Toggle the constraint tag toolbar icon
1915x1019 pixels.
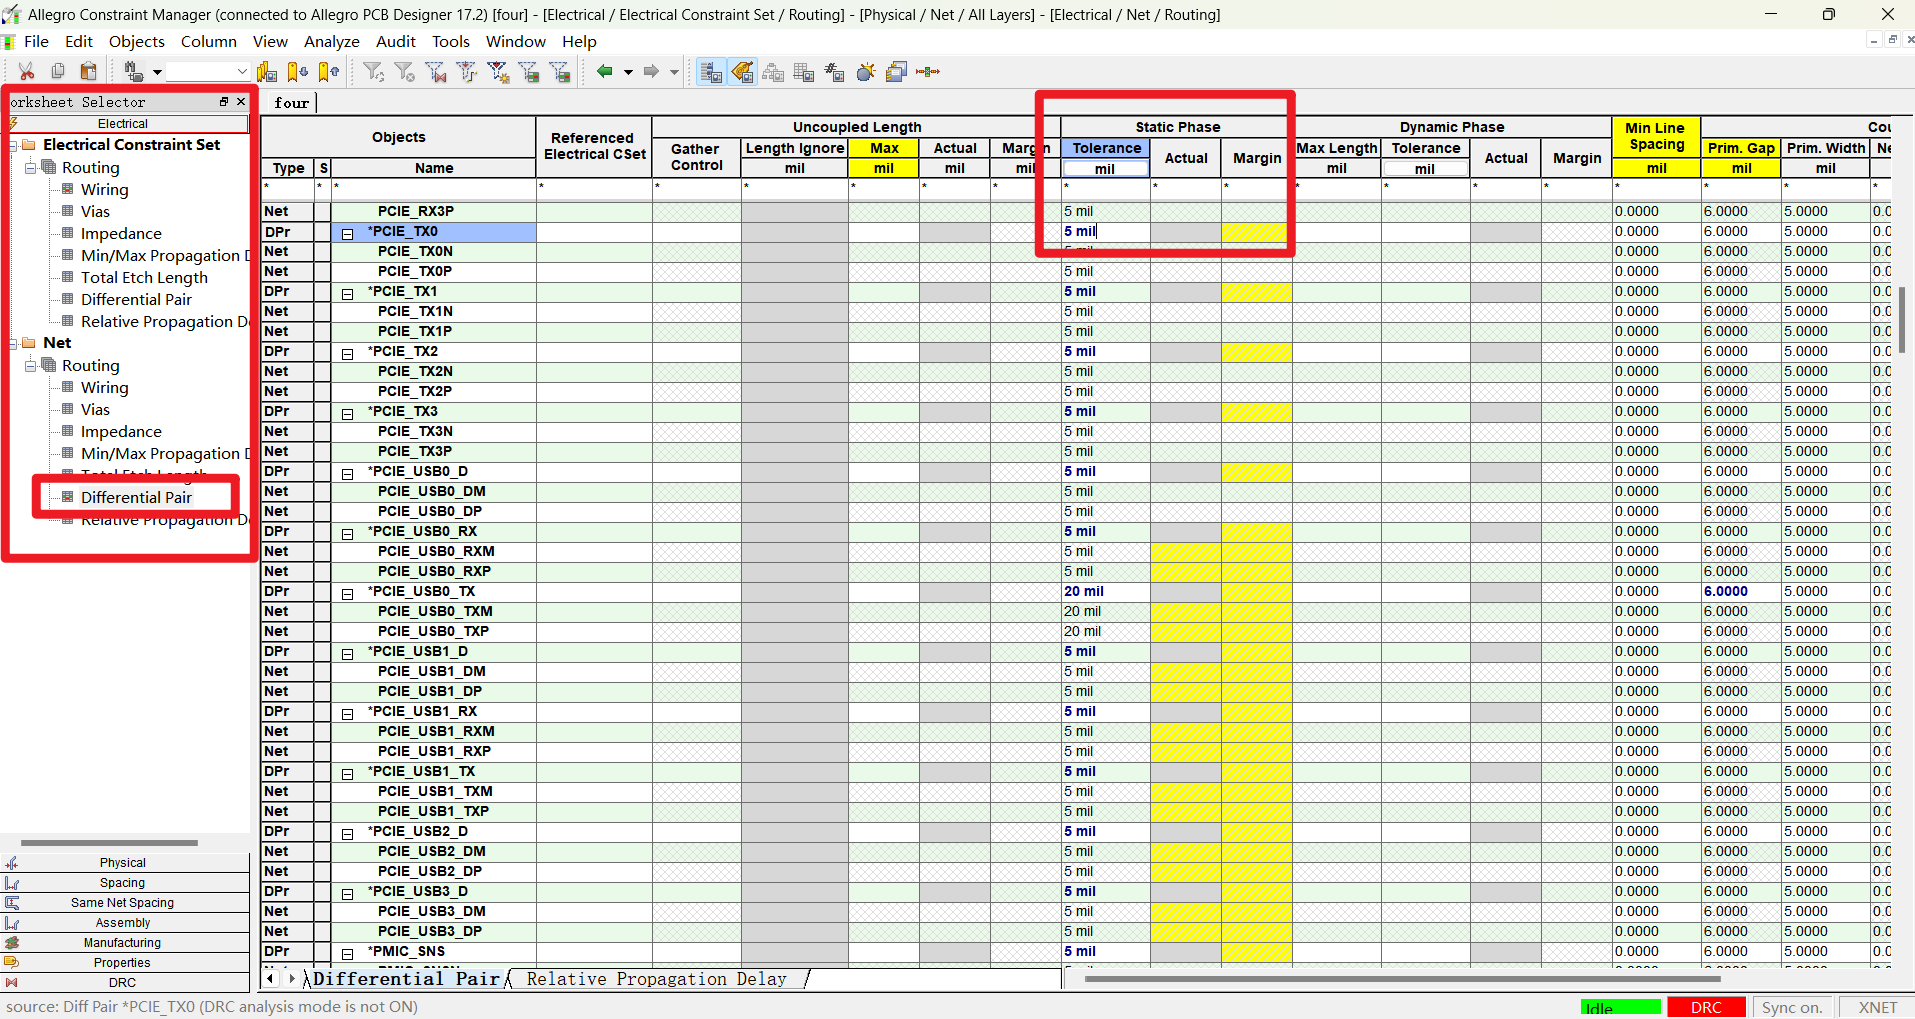point(742,71)
